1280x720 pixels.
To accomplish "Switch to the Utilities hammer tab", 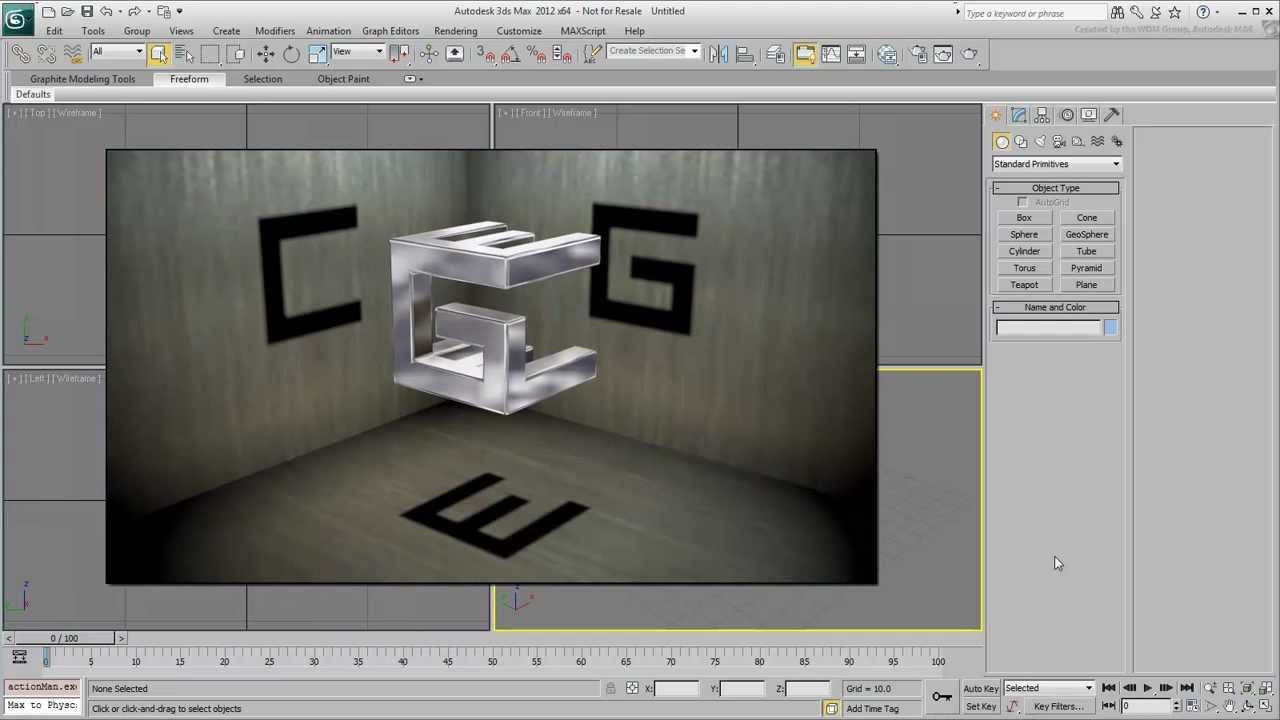I will pos(1112,115).
